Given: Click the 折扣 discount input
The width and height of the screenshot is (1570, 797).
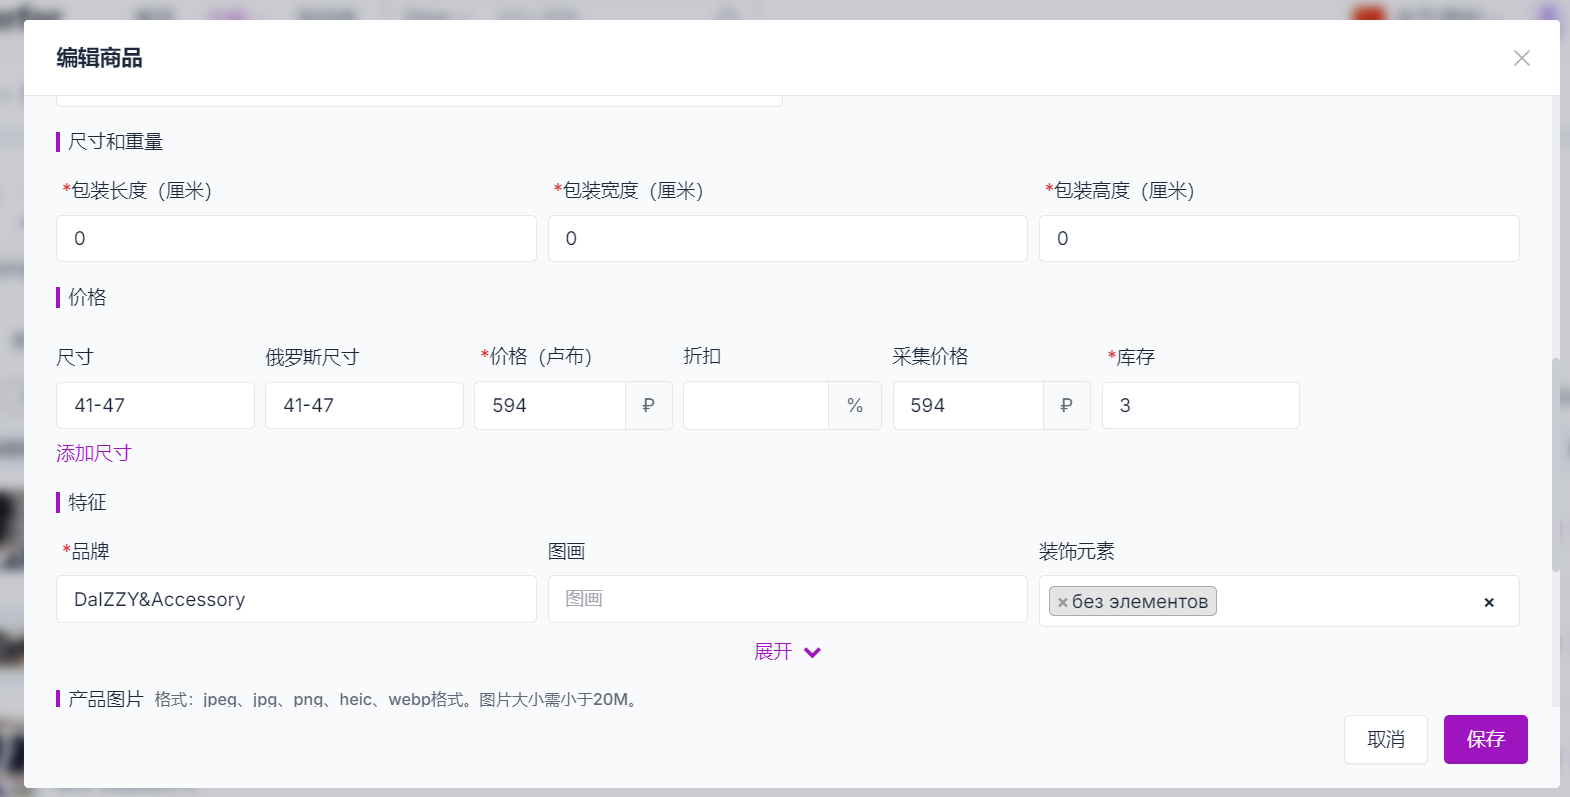Looking at the screenshot, I should click(755, 406).
